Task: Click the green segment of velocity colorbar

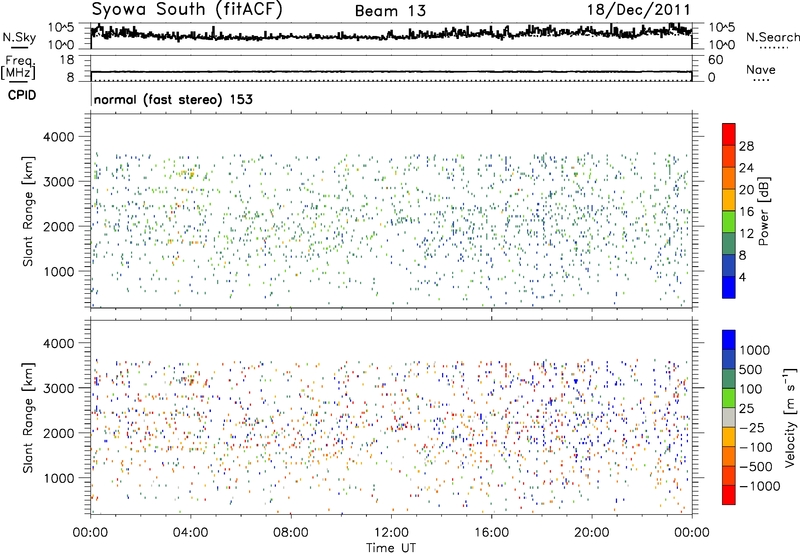Action: (x=729, y=398)
